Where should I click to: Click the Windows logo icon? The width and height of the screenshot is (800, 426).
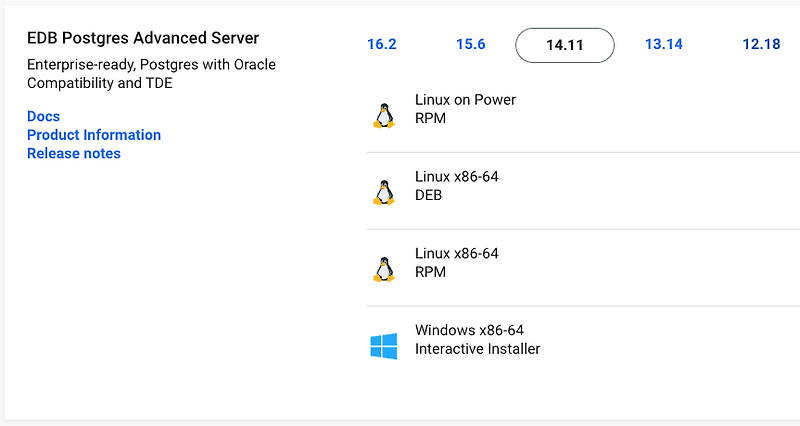(383, 346)
